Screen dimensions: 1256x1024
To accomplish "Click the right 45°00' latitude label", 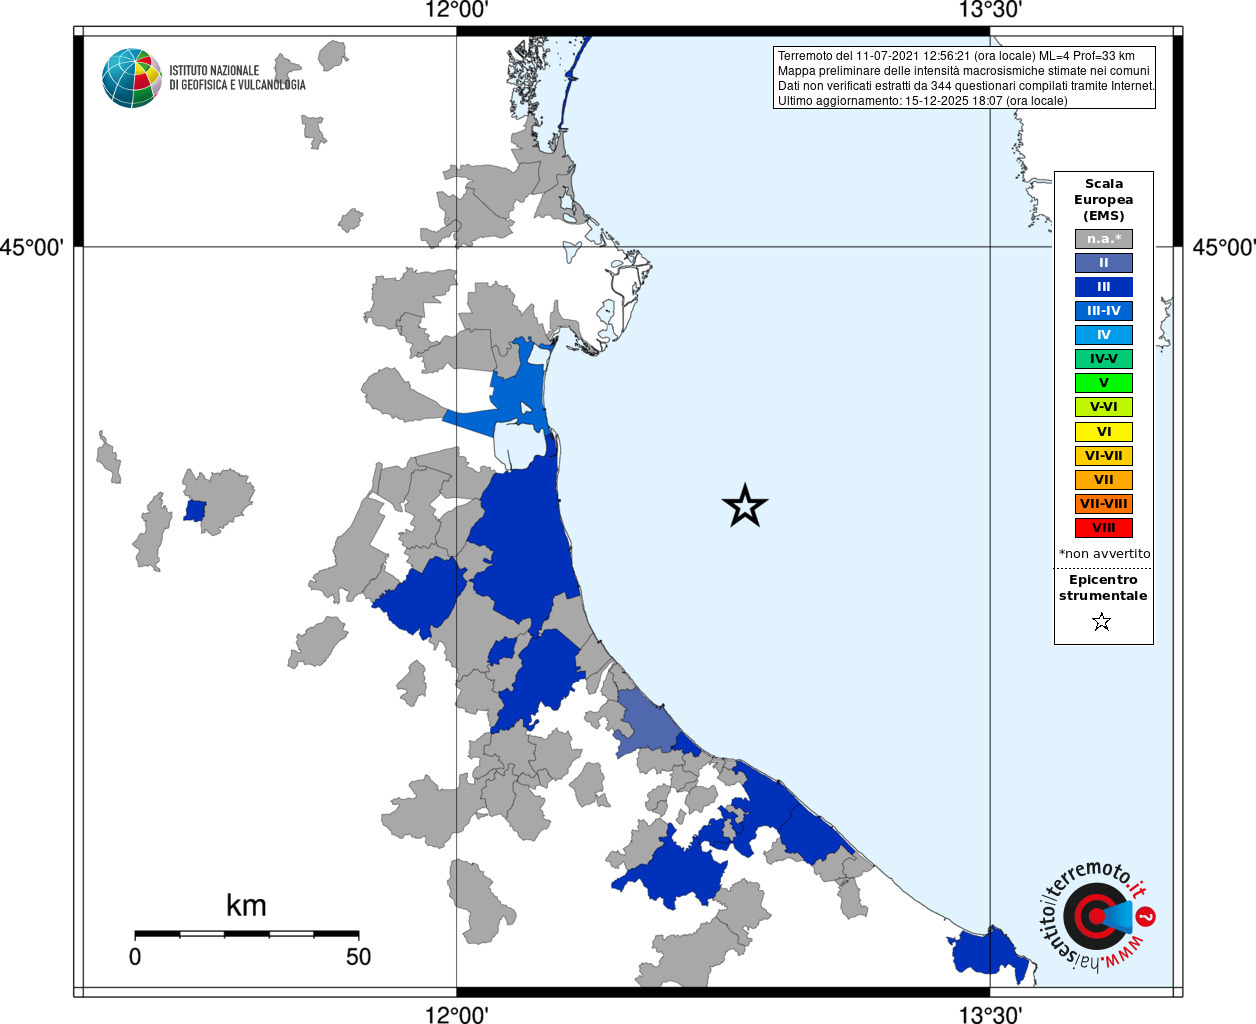I will (x=1223, y=247).
